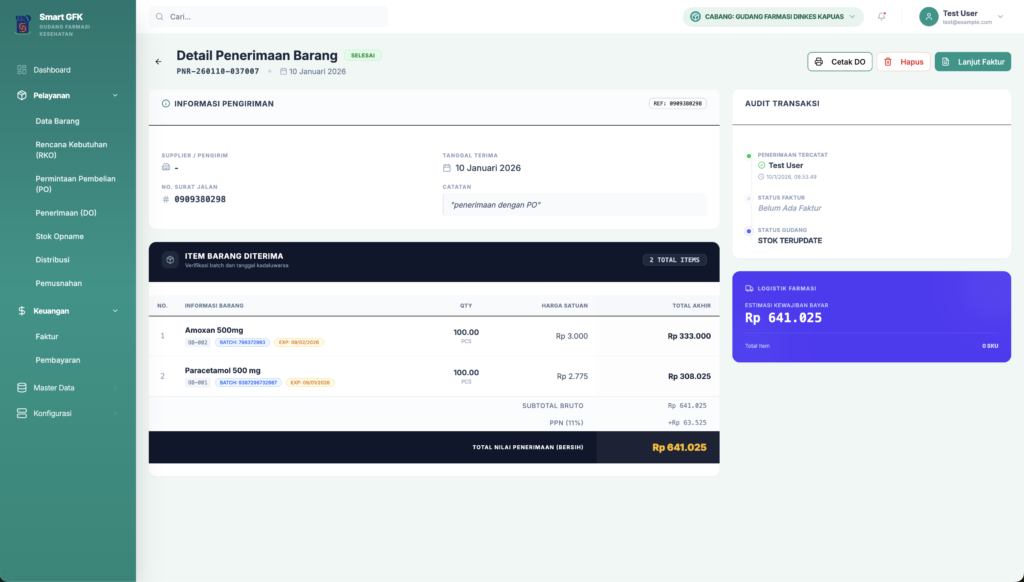Image resolution: width=1024 pixels, height=582 pixels.
Task: Expand the Test User account menu
Action: [999, 17]
